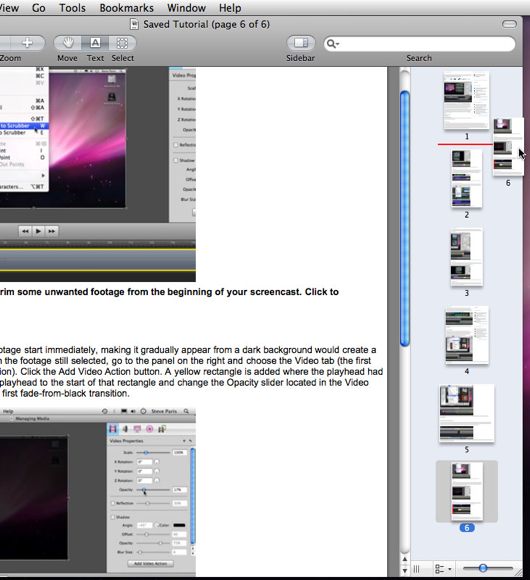The width and height of the screenshot is (530, 580).
Task: Click text "first fade-from-black transition."
Action: [x=66, y=393]
